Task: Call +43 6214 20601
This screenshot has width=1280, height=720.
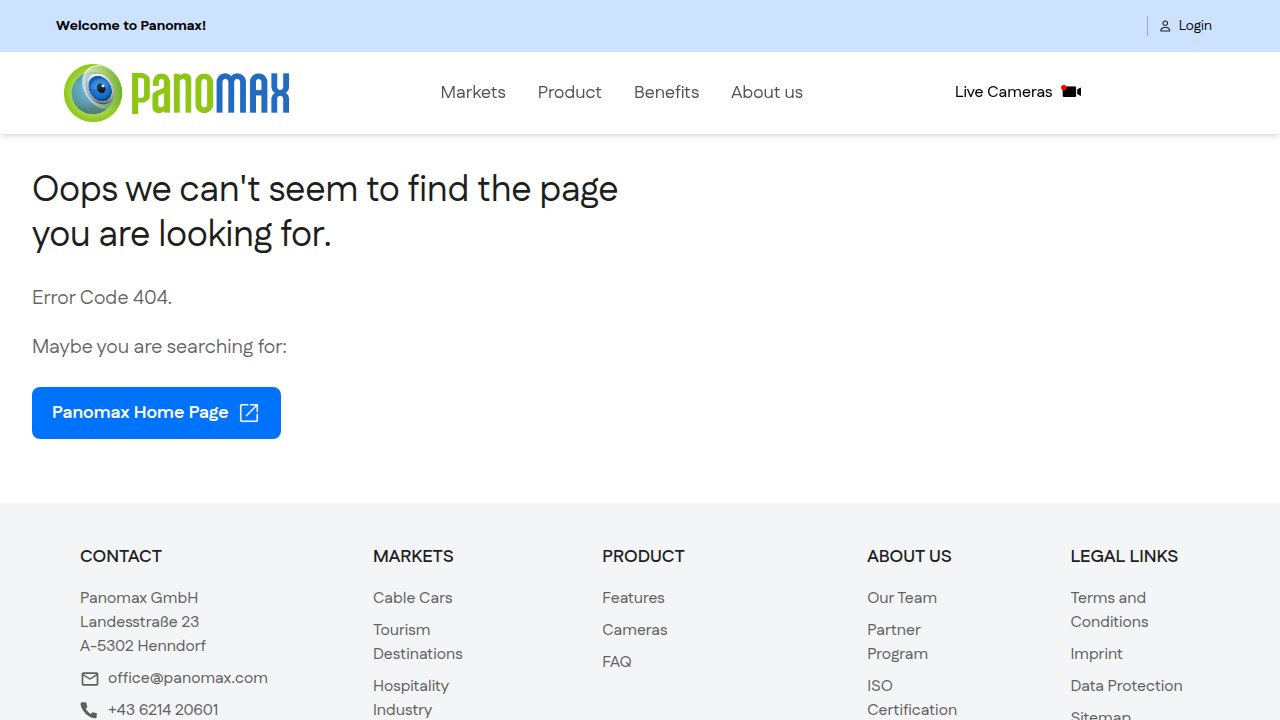Action: (x=163, y=710)
